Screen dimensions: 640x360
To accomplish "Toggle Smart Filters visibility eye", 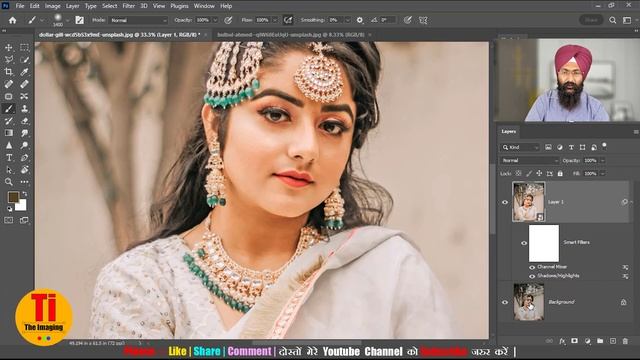I will pos(524,243).
